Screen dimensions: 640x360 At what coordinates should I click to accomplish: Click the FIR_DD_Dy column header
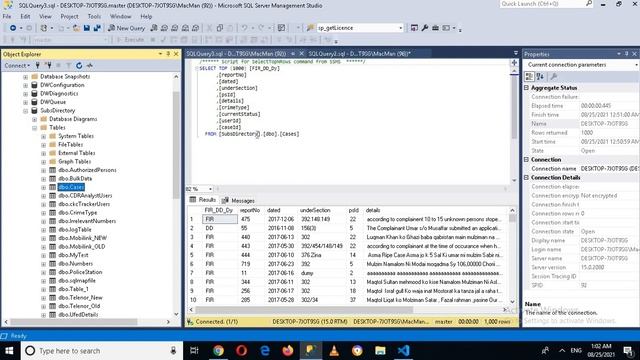tap(219, 210)
